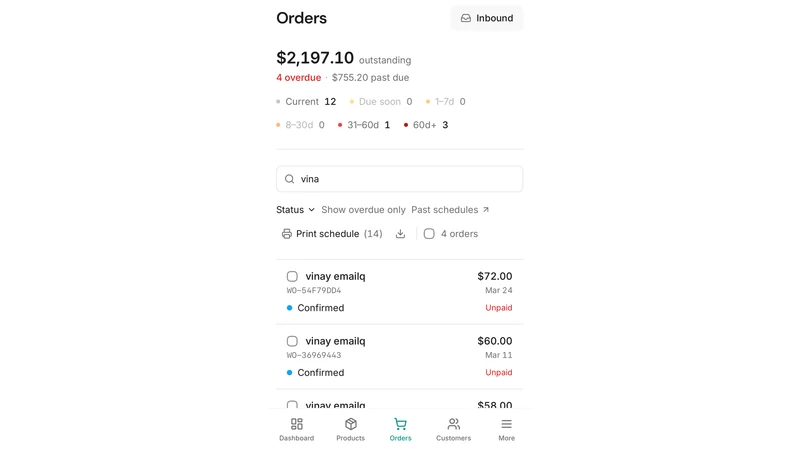The height and width of the screenshot is (450, 800).
Task: Select the Current 12 filter chip
Action: (306, 102)
